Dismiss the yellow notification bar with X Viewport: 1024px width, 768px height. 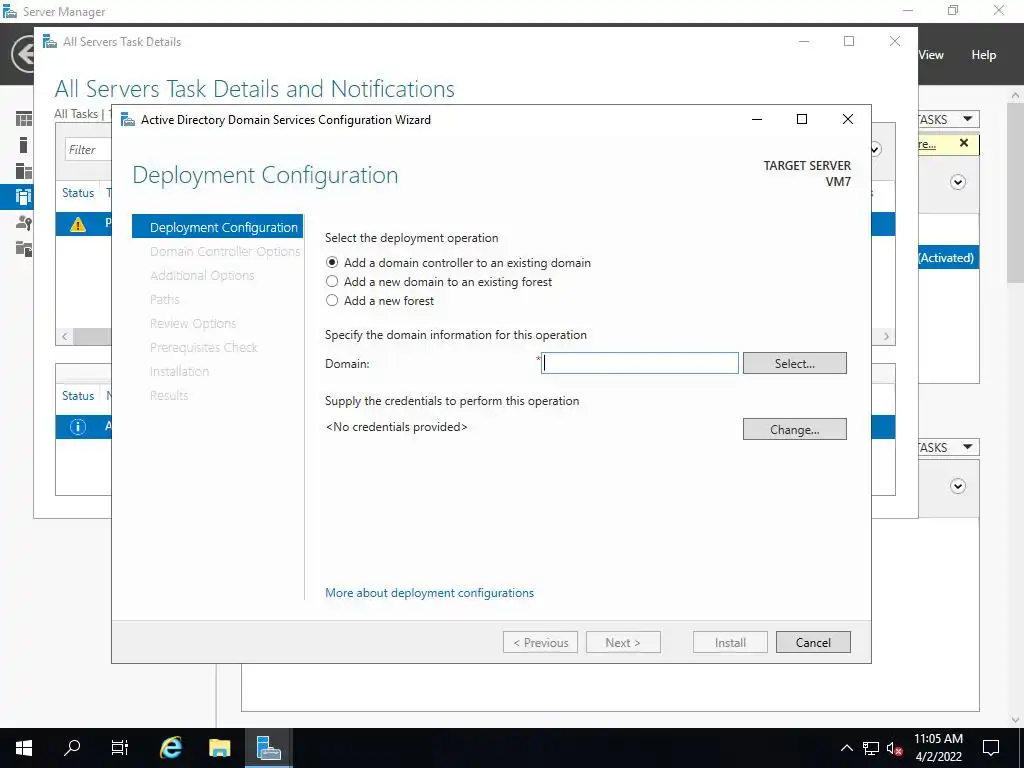click(964, 143)
